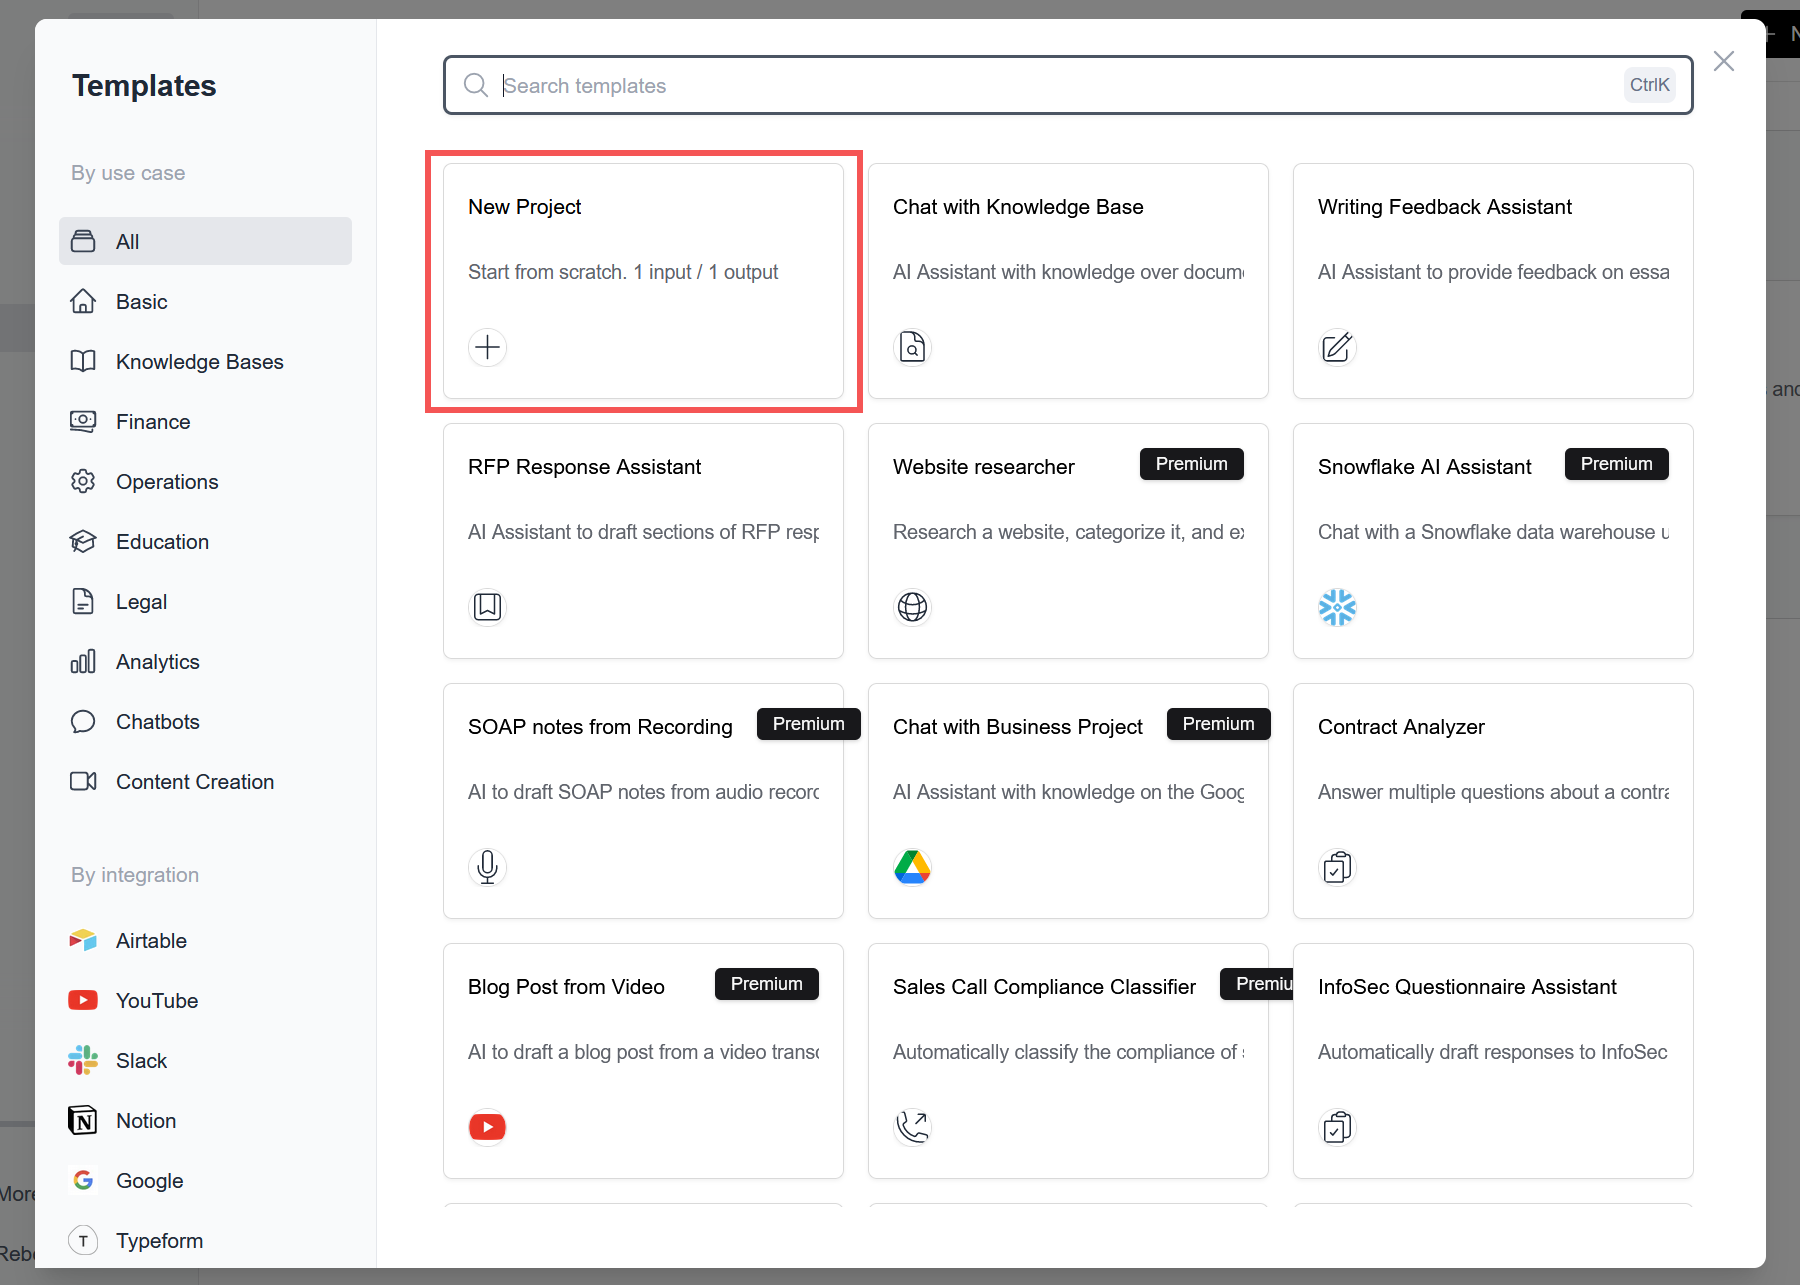Open Chat with Business Project title
Image resolution: width=1800 pixels, height=1285 pixels.
[1017, 727]
